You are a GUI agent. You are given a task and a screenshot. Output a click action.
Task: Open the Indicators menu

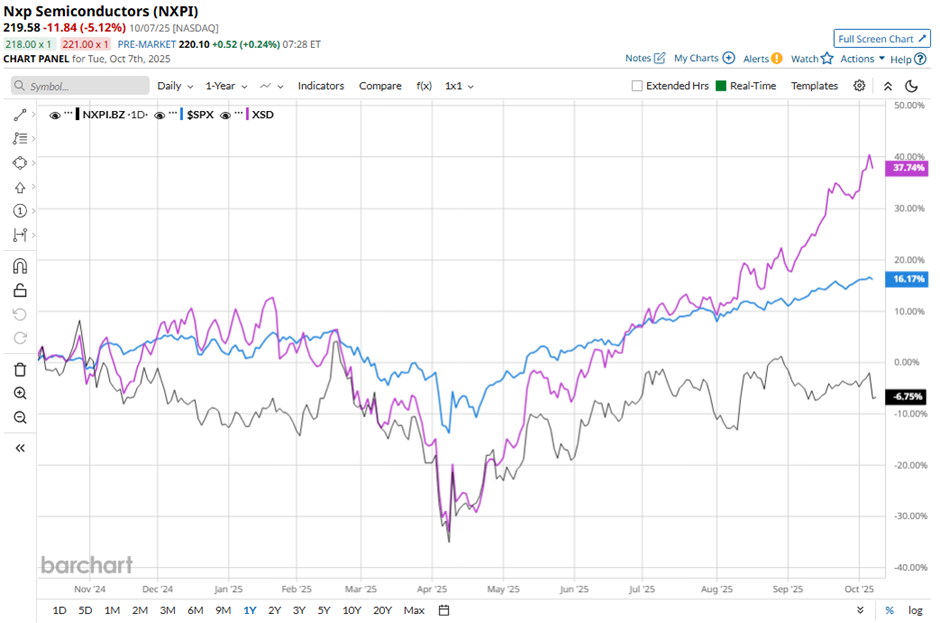click(x=320, y=86)
